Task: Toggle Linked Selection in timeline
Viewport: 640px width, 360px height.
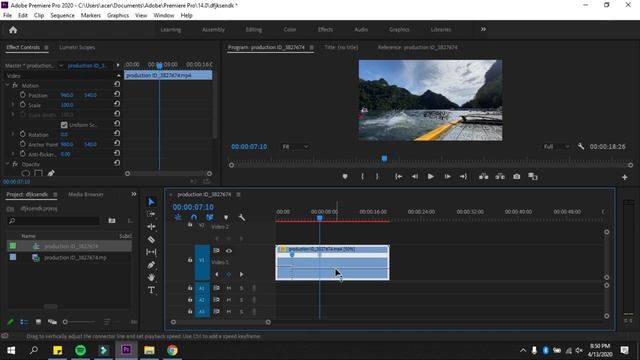Action: 209,218
